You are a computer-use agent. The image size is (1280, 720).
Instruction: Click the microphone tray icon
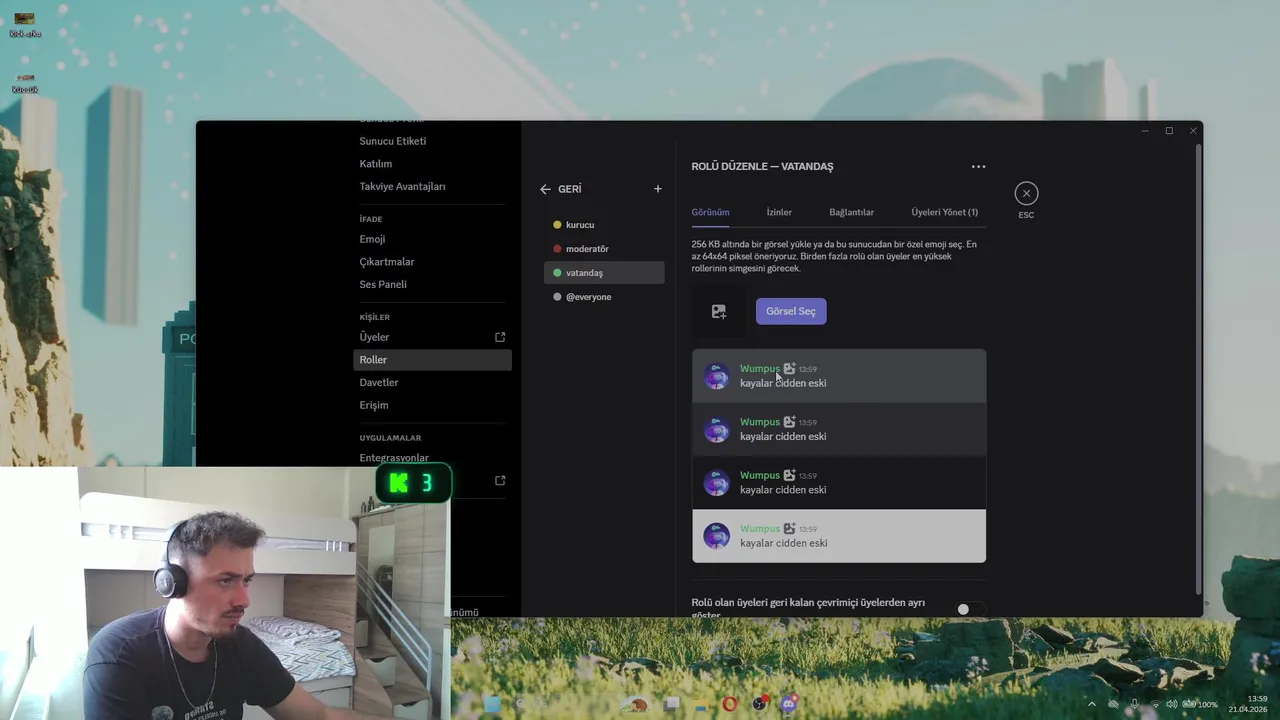[1134, 704]
